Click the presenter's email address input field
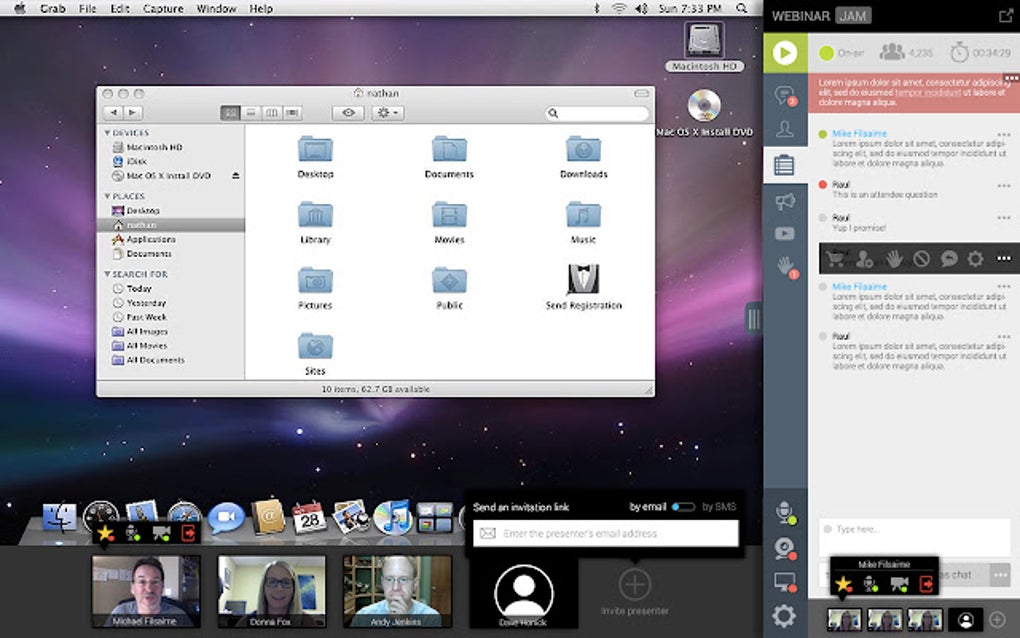This screenshot has height=638, width=1020. pyautogui.click(x=606, y=534)
